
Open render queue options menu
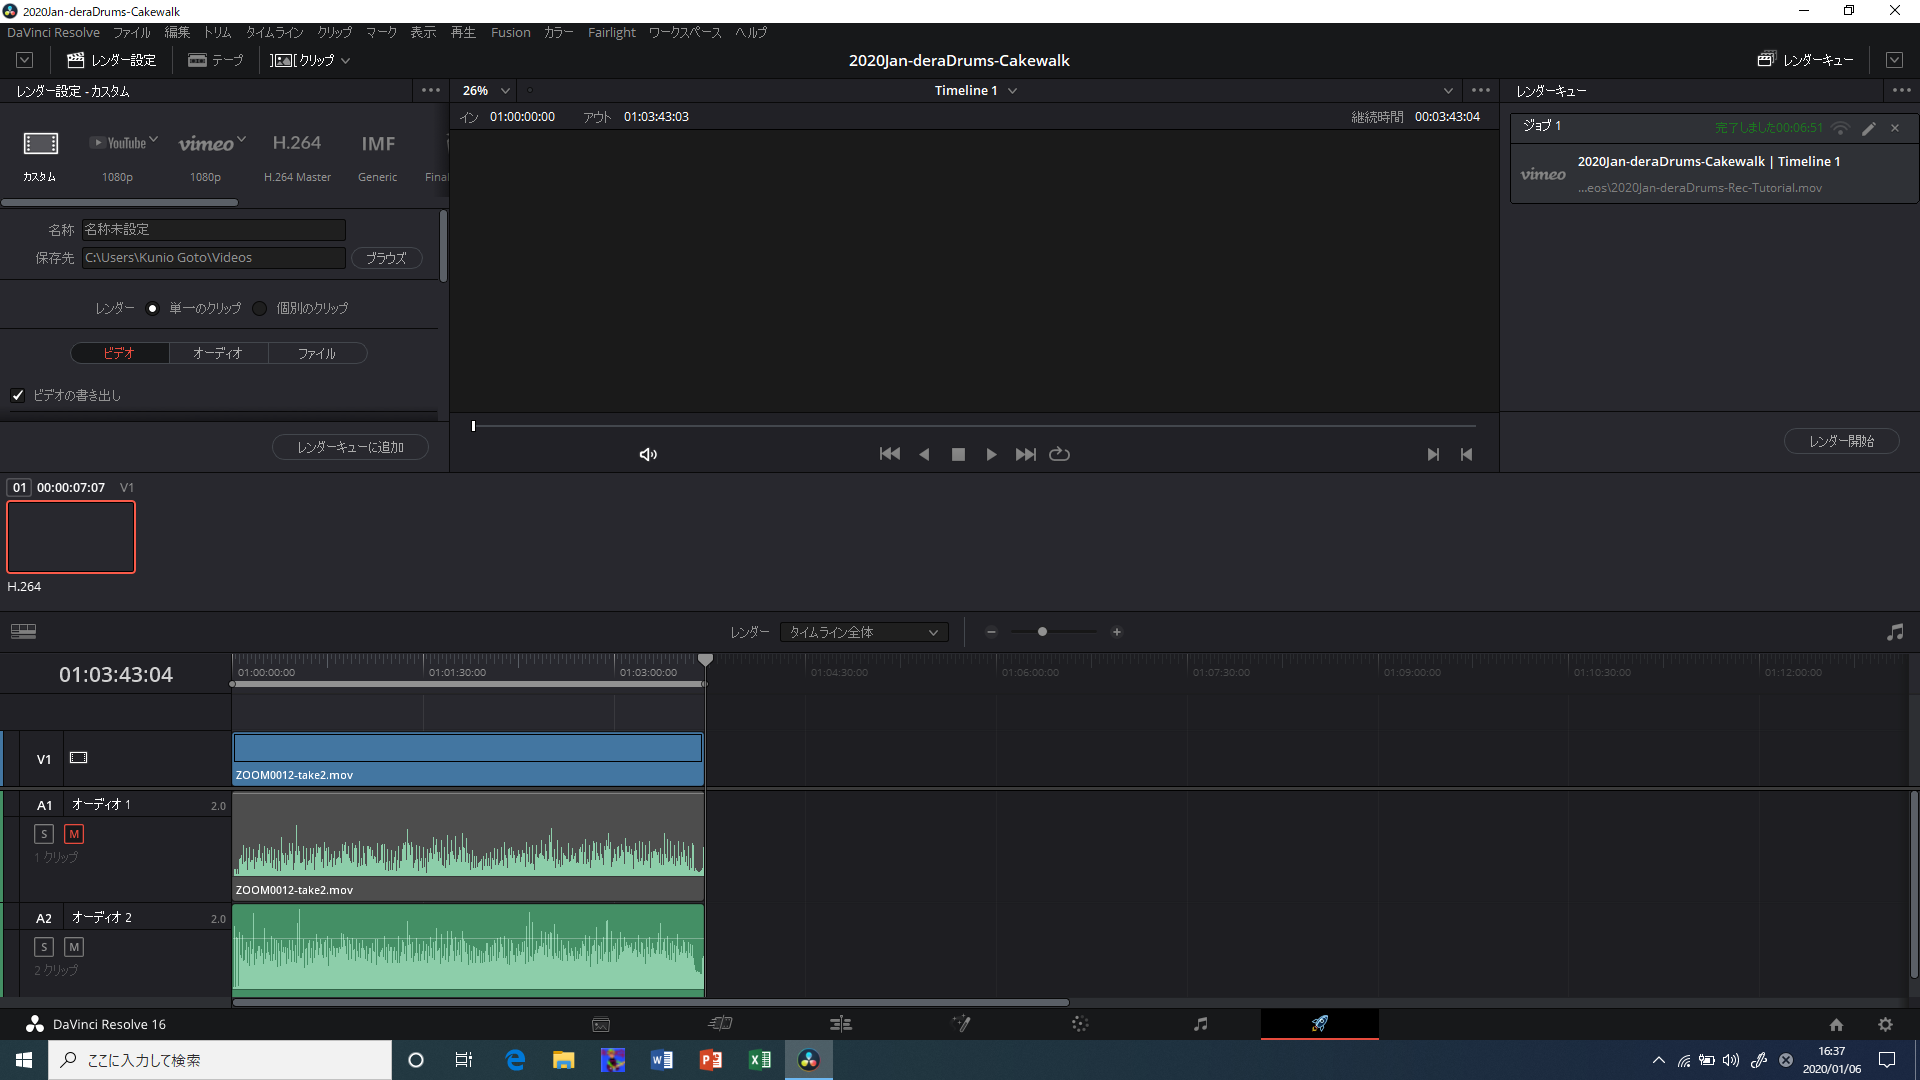click(x=1901, y=90)
